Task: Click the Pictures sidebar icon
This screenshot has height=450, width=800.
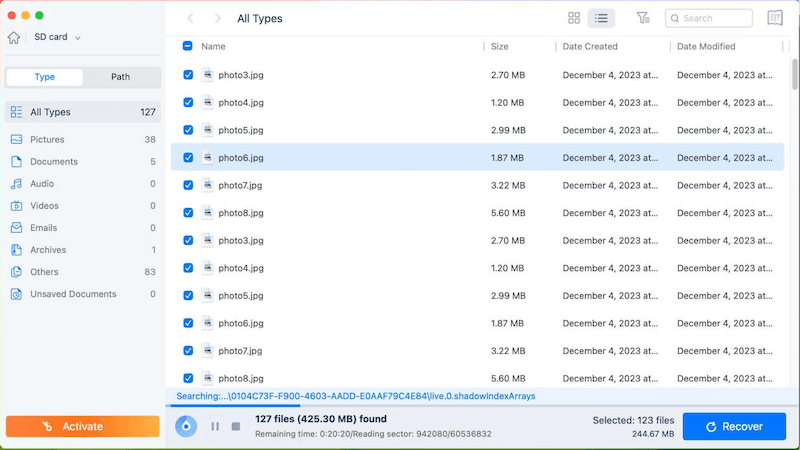Action: coord(16,139)
